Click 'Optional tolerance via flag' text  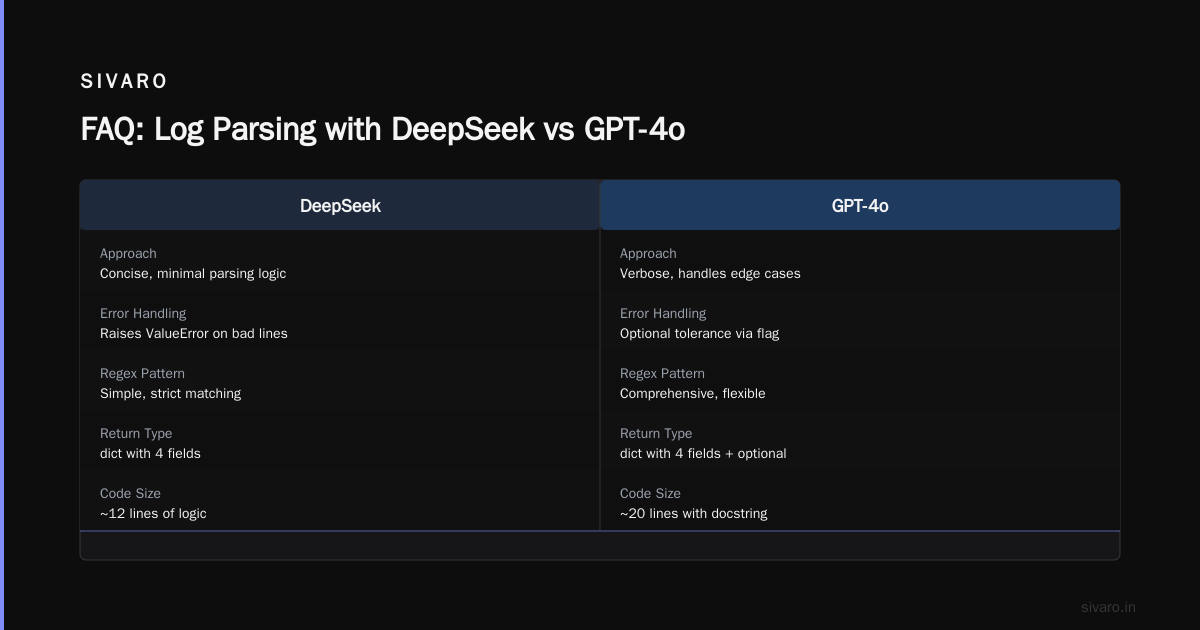pos(699,333)
